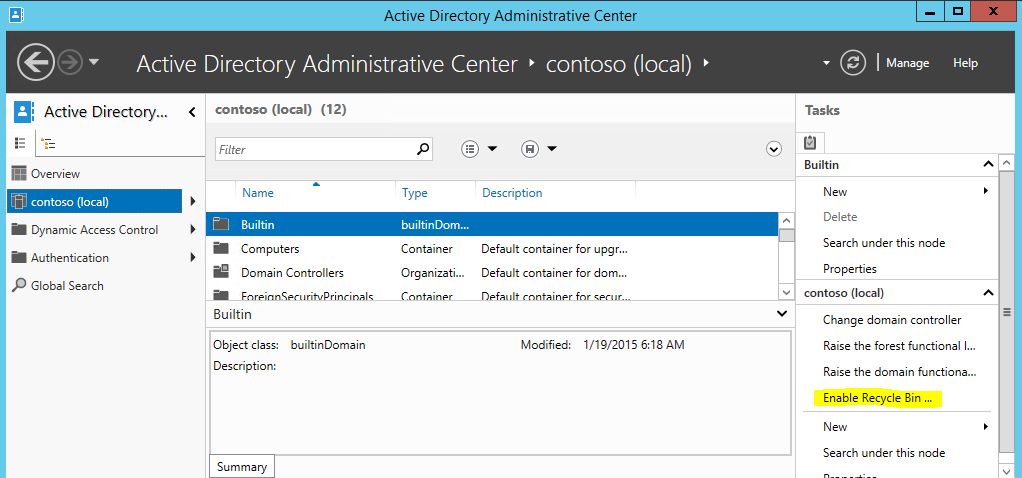Screen dimensions: 1022x478
Task: Select the Computers container row
Action: (x=492, y=248)
